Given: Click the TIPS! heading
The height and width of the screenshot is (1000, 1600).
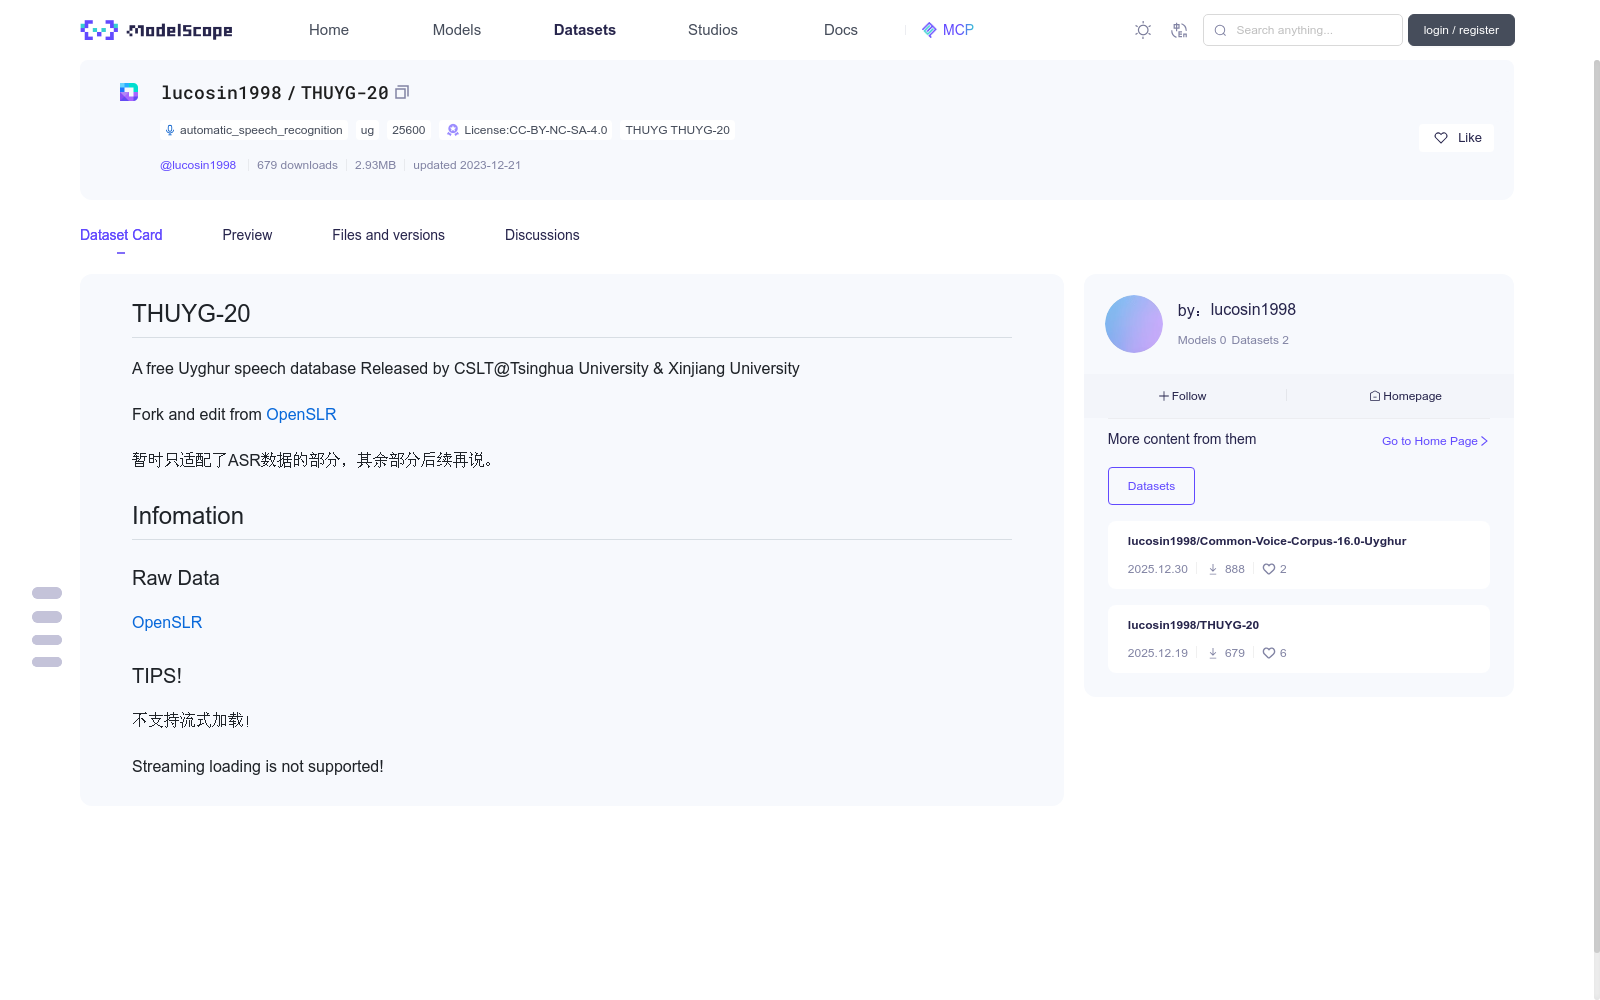Looking at the screenshot, I should 157,676.
